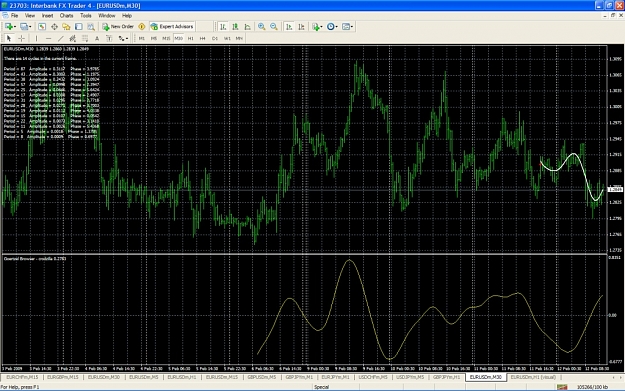Select the Text 'A' tool
Viewport: 625px width, 391px height.
click(x=97, y=38)
